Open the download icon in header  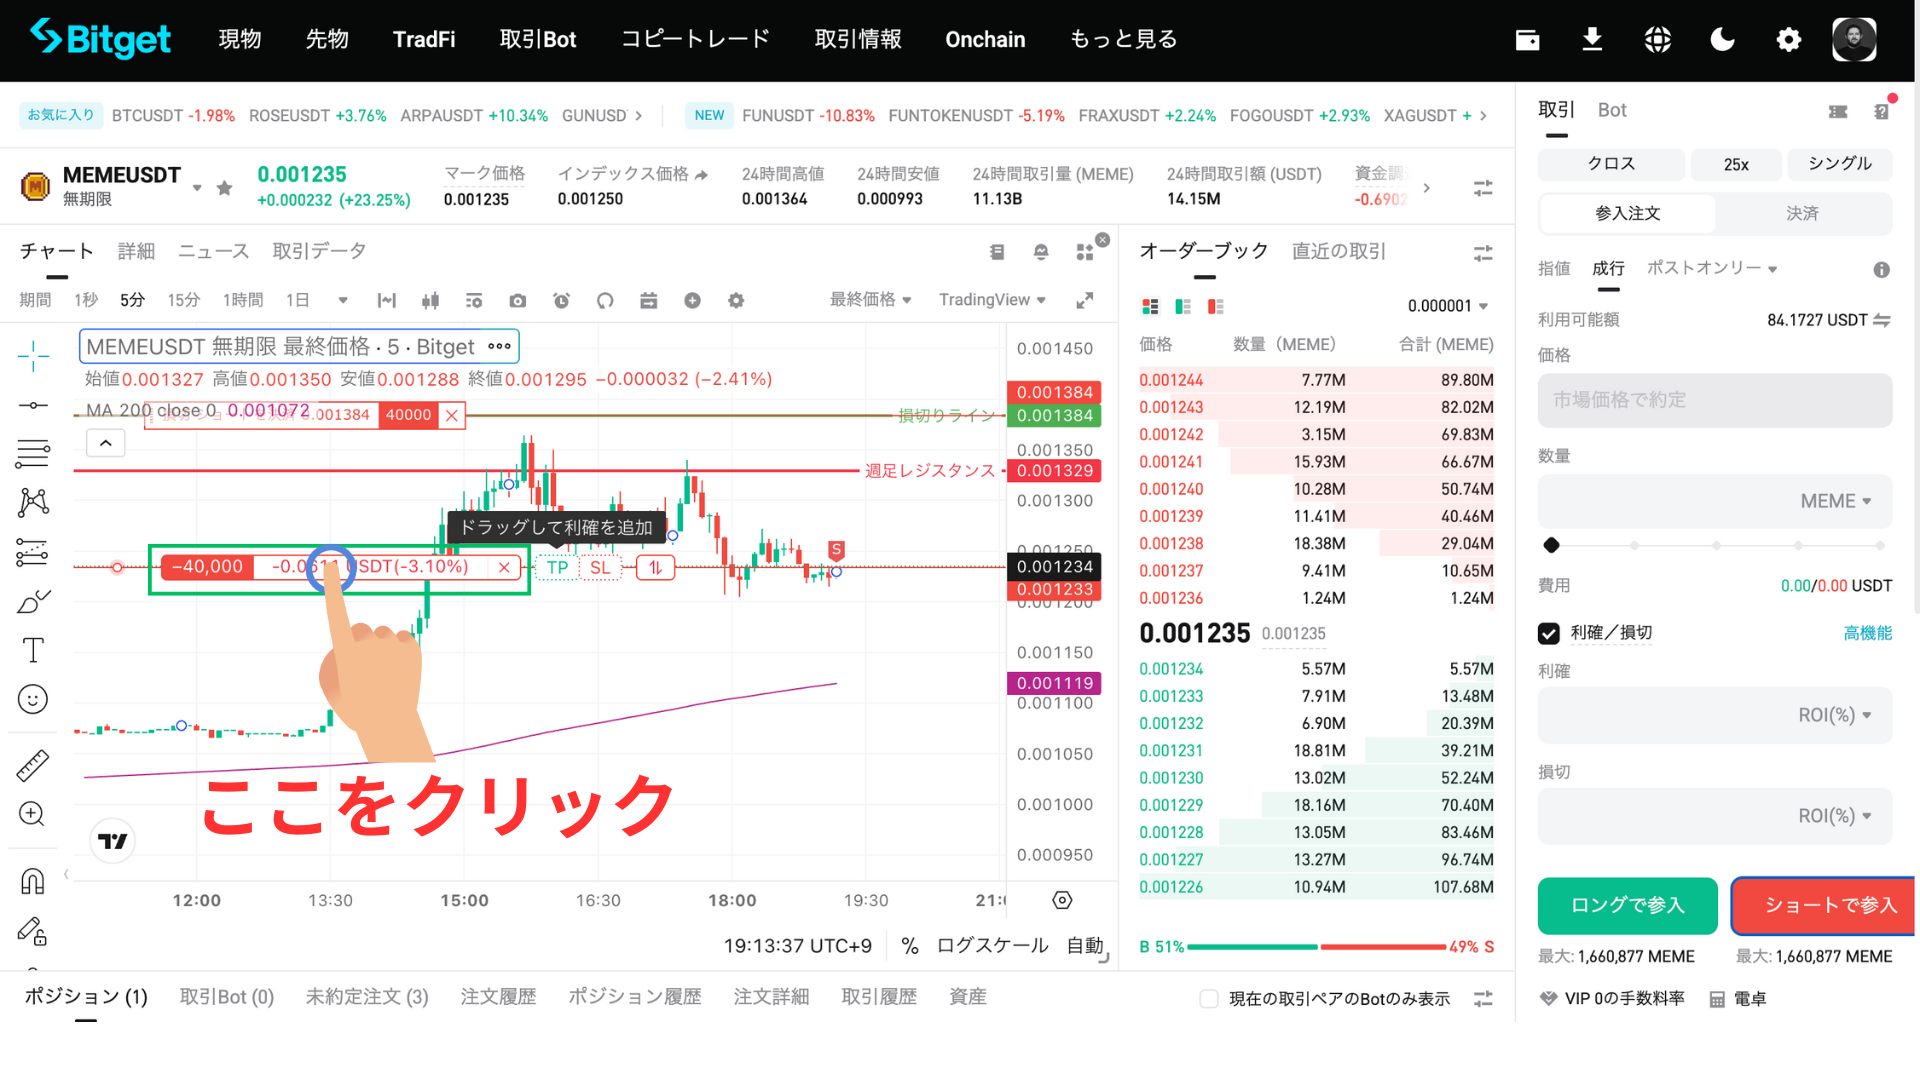coord(1592,40)
